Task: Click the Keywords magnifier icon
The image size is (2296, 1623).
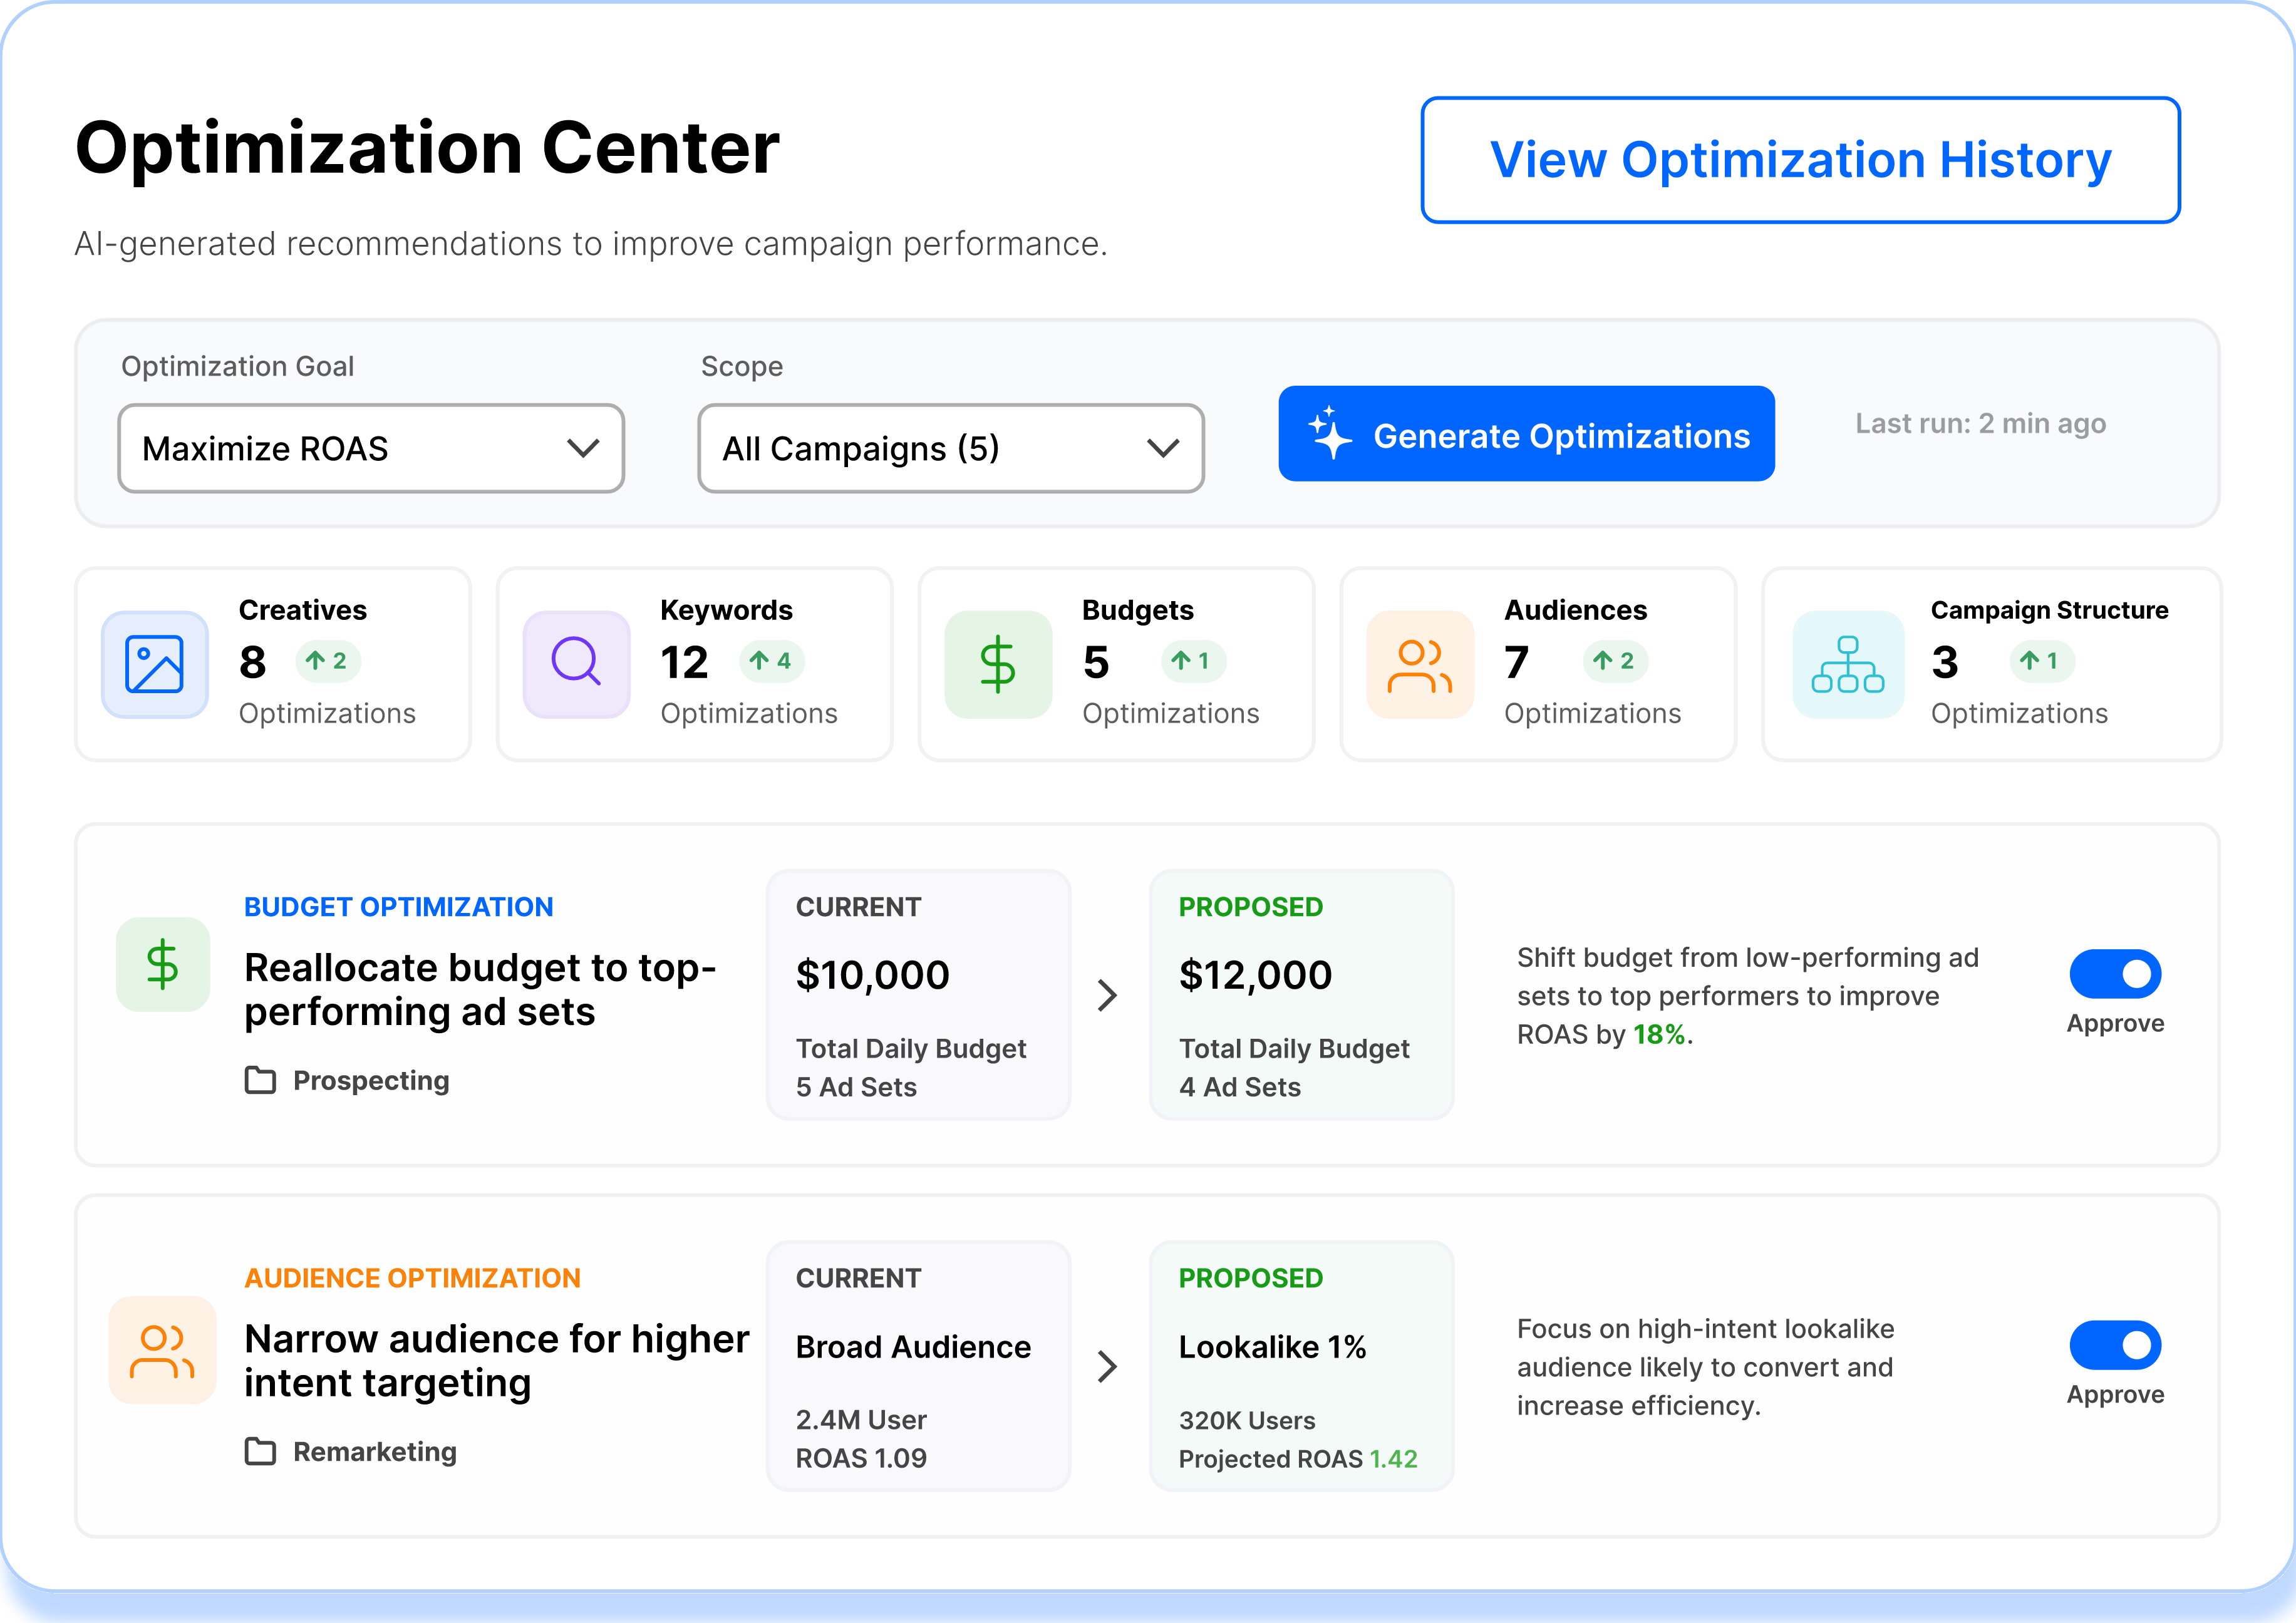Action: [x=576, y=664]
